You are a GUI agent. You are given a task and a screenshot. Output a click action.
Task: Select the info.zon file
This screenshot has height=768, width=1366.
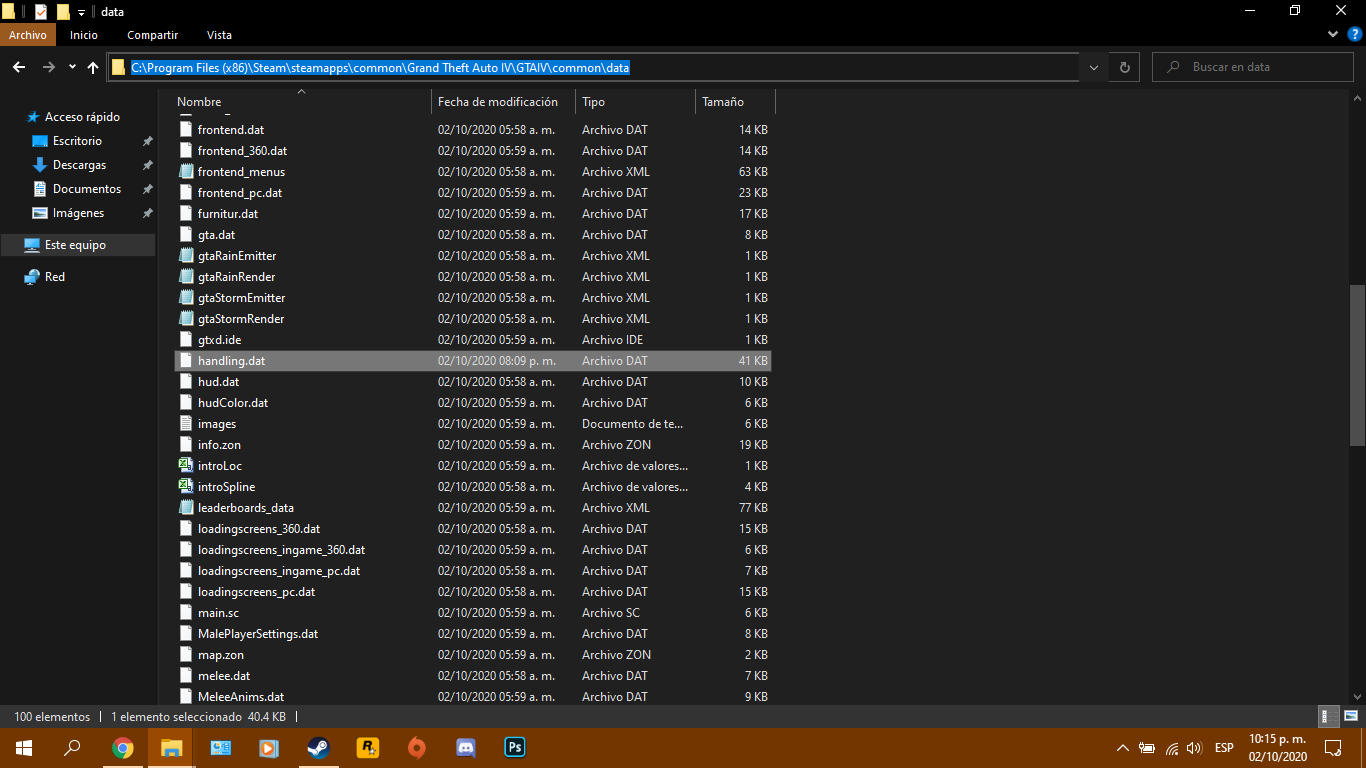point(473,445)
